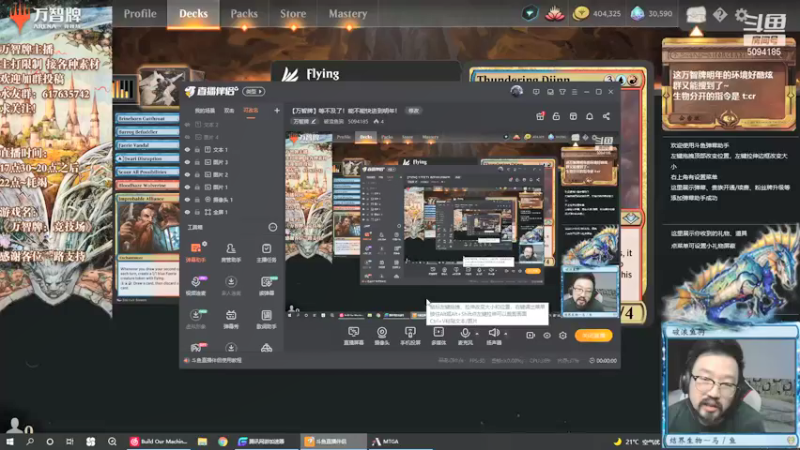Edit the 万智牌 category tag
The image size is (800, 450).
coord(304,121)
